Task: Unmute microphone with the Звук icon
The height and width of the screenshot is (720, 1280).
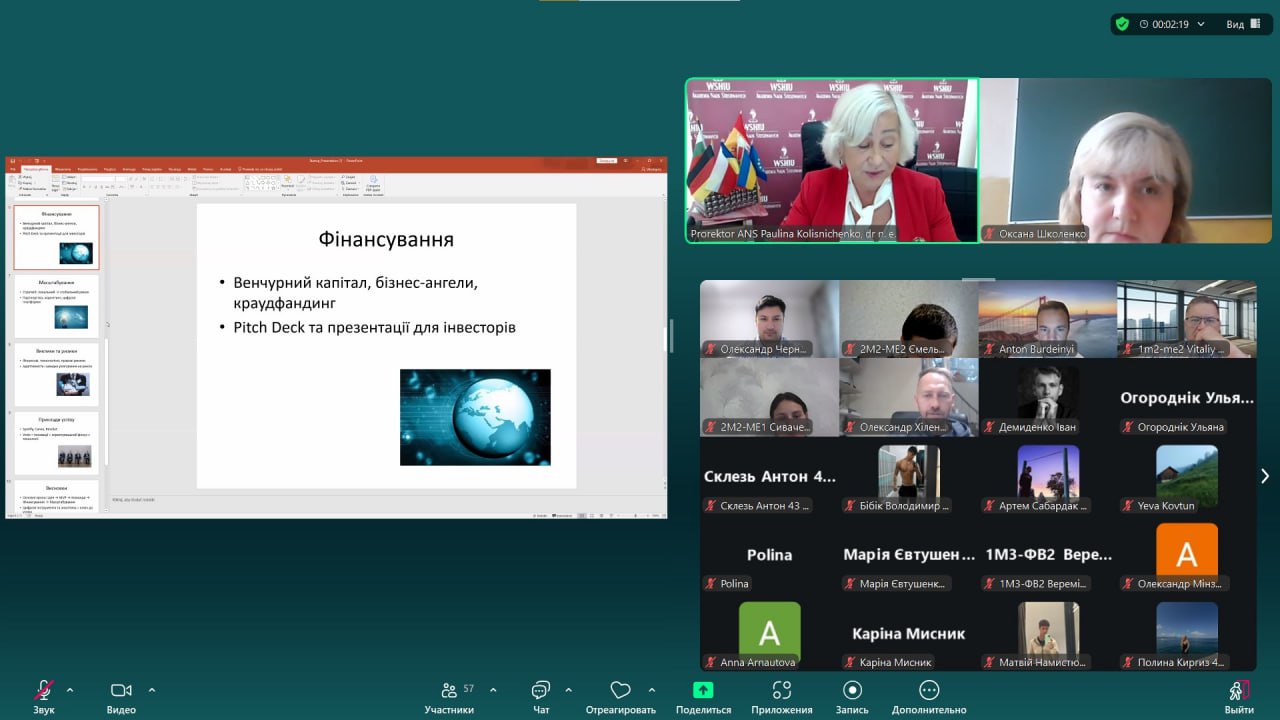Action: (44, 691)
